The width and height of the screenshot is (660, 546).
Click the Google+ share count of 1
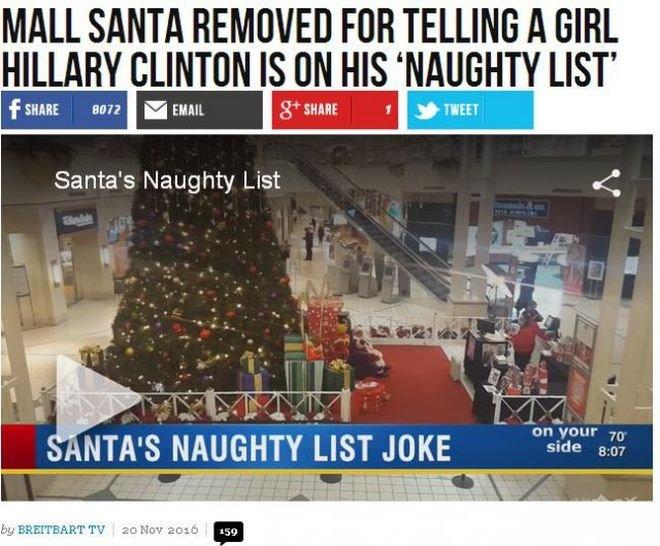[x=388, y=110]
